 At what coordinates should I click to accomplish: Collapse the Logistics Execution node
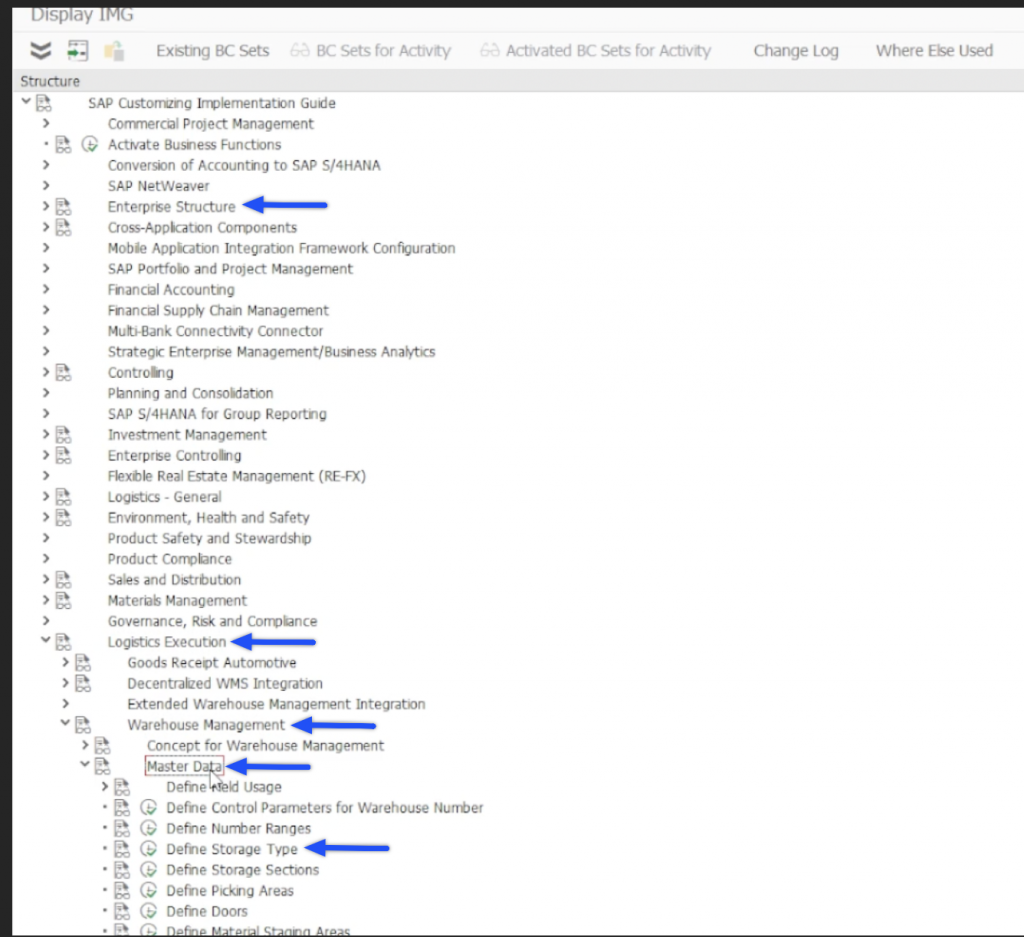click(45, 642)
